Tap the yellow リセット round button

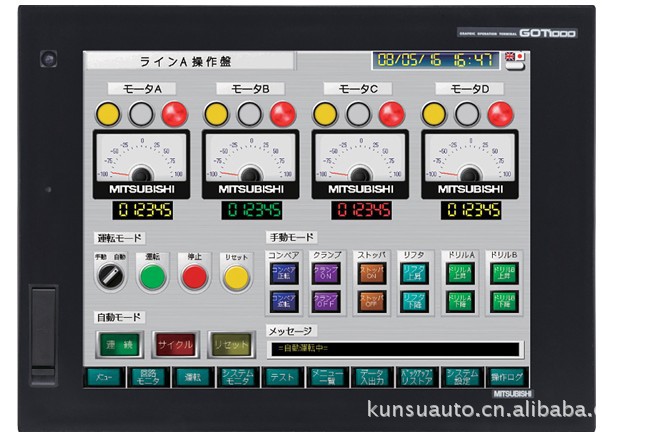[x=236, y=277]
